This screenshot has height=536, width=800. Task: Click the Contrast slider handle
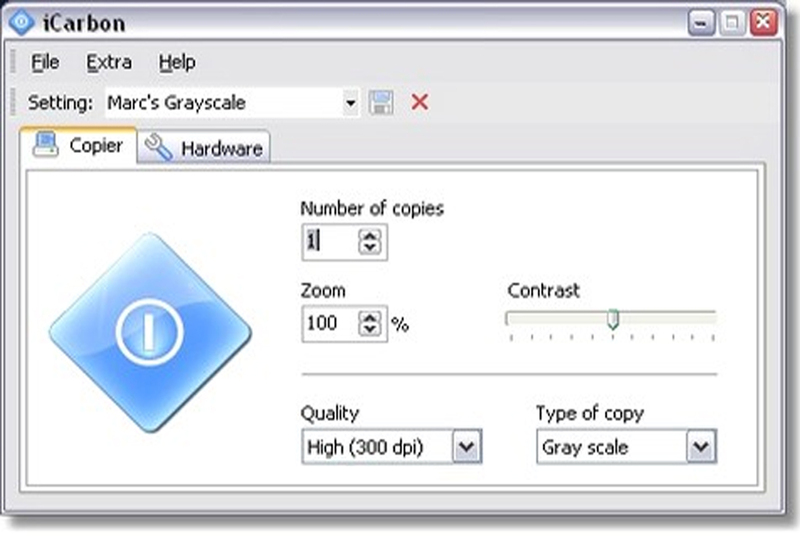(613, 319)
